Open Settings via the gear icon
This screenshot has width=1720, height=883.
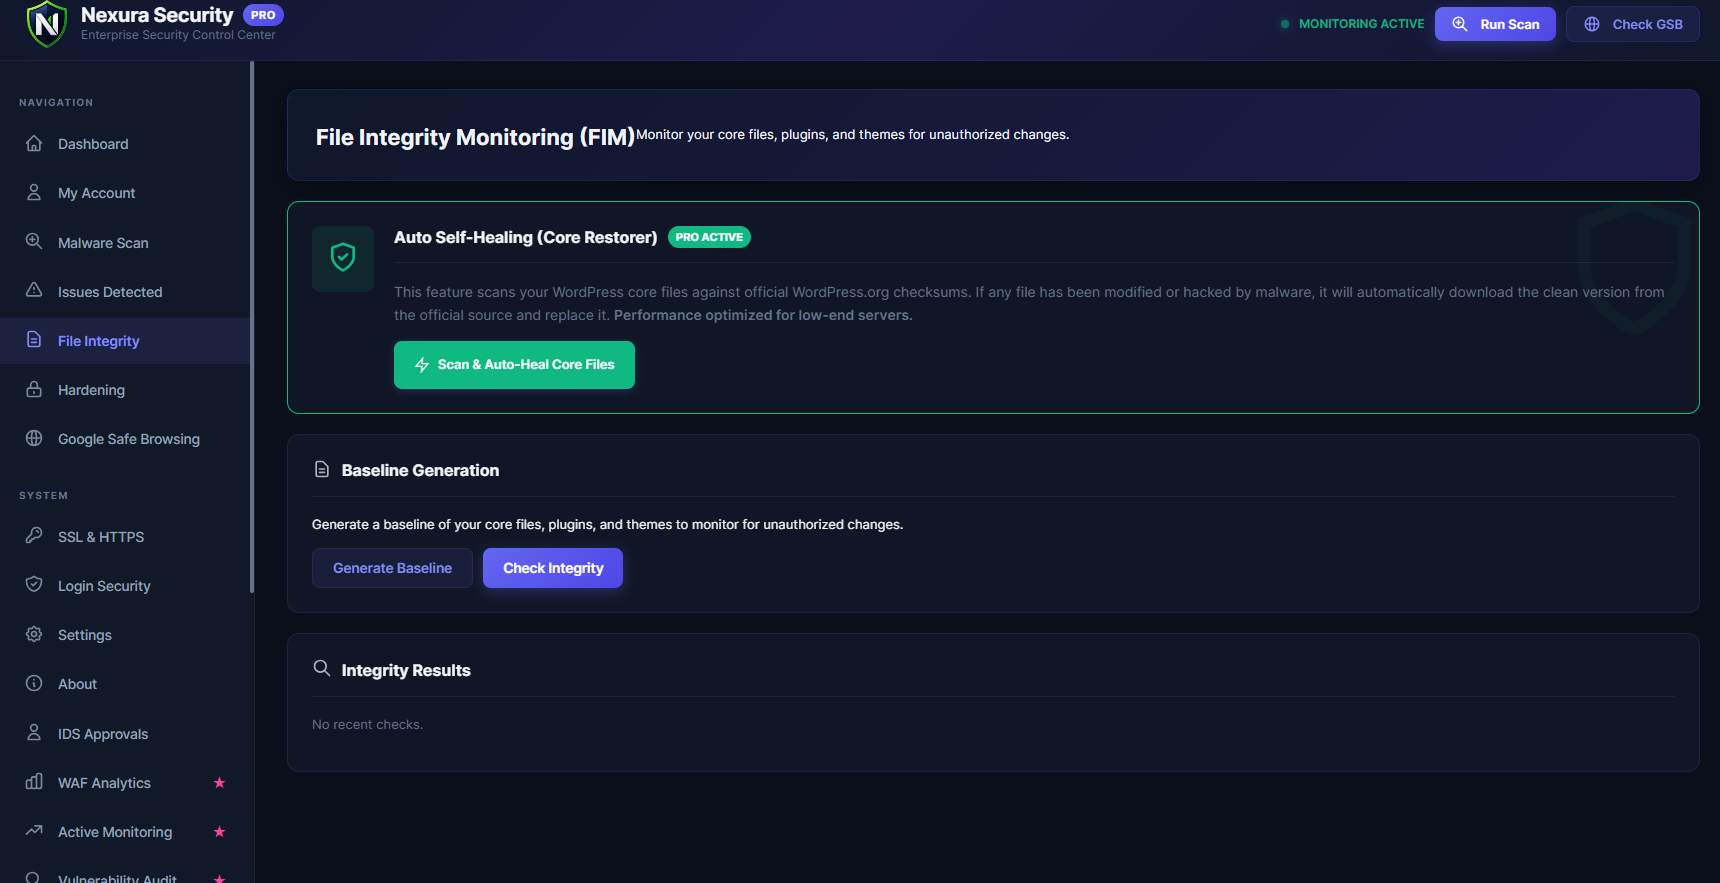point(34,634)
